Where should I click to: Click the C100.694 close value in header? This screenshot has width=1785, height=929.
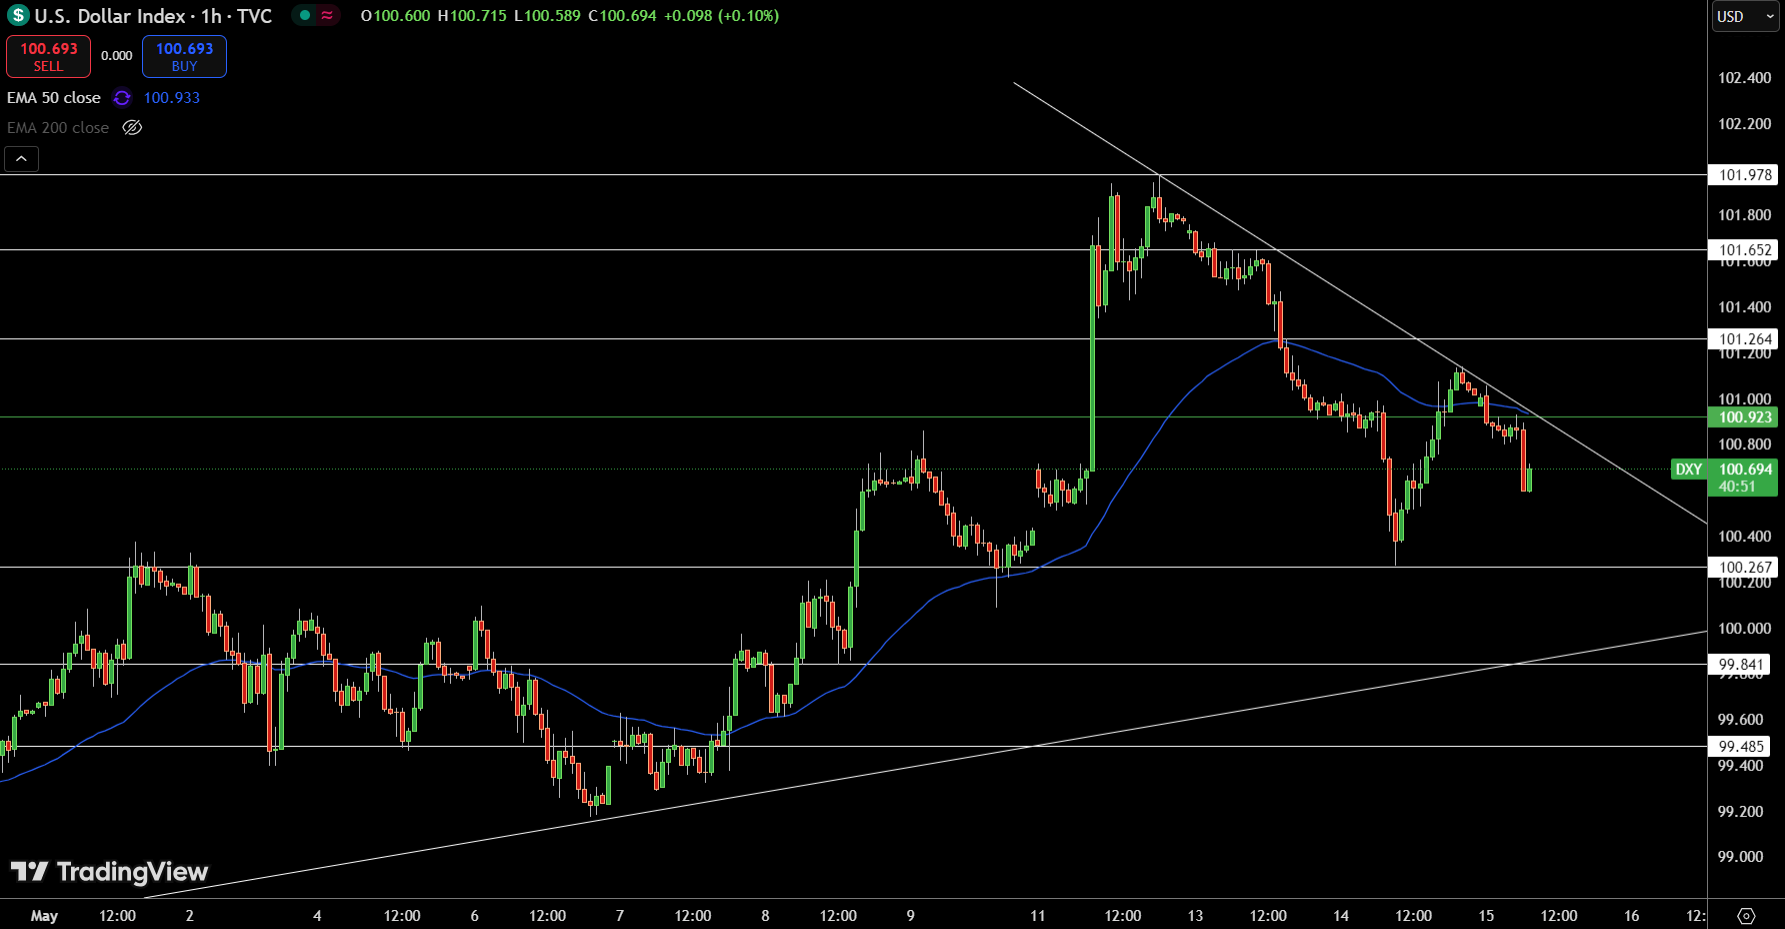(x=622, y=16)
